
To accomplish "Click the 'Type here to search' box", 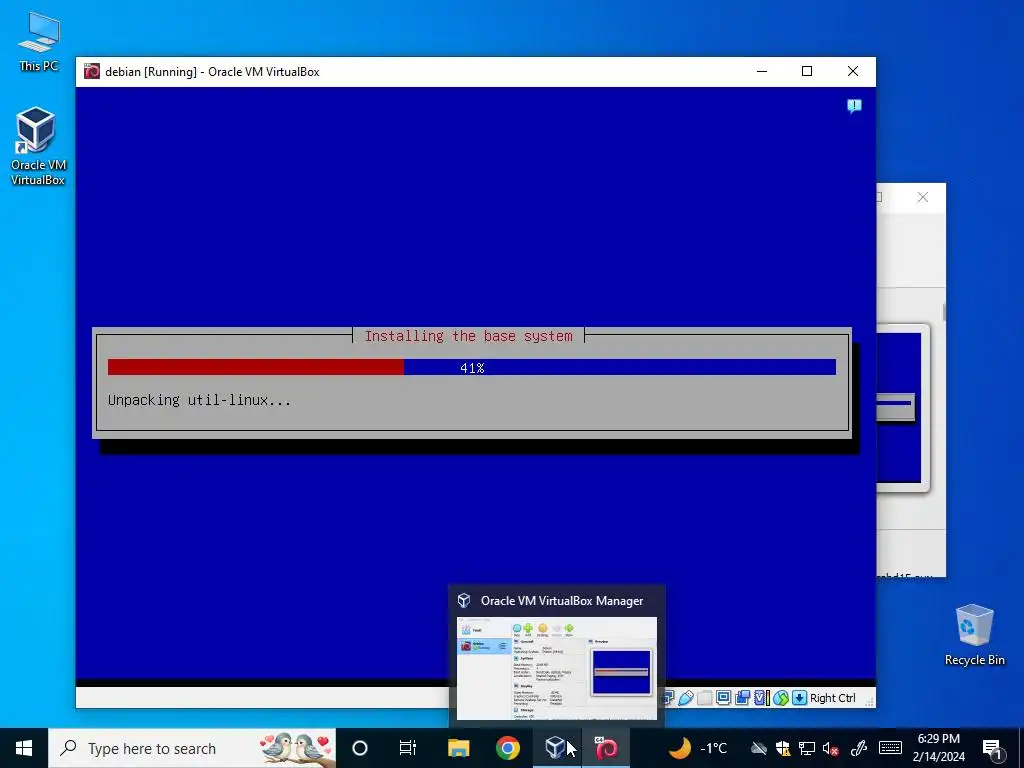I will (x=192, y=748).
